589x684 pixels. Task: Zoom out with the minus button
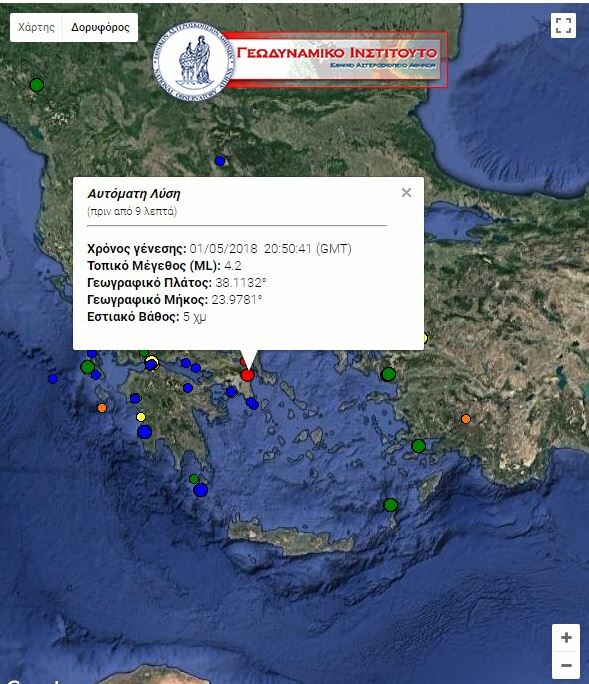[x=566, y=665]
